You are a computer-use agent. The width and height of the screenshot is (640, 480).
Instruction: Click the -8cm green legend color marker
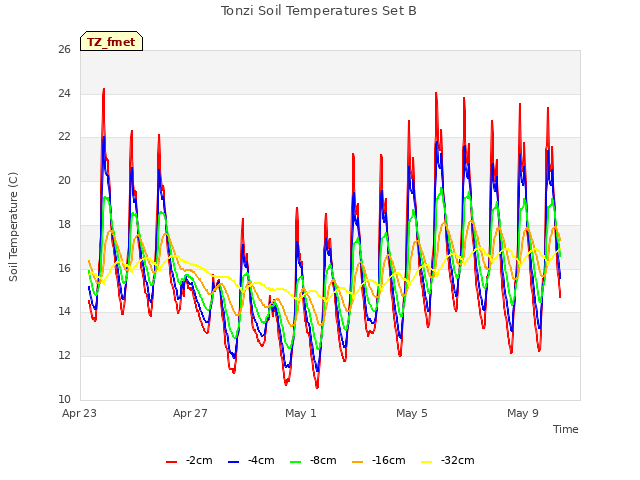click(296, 462)
